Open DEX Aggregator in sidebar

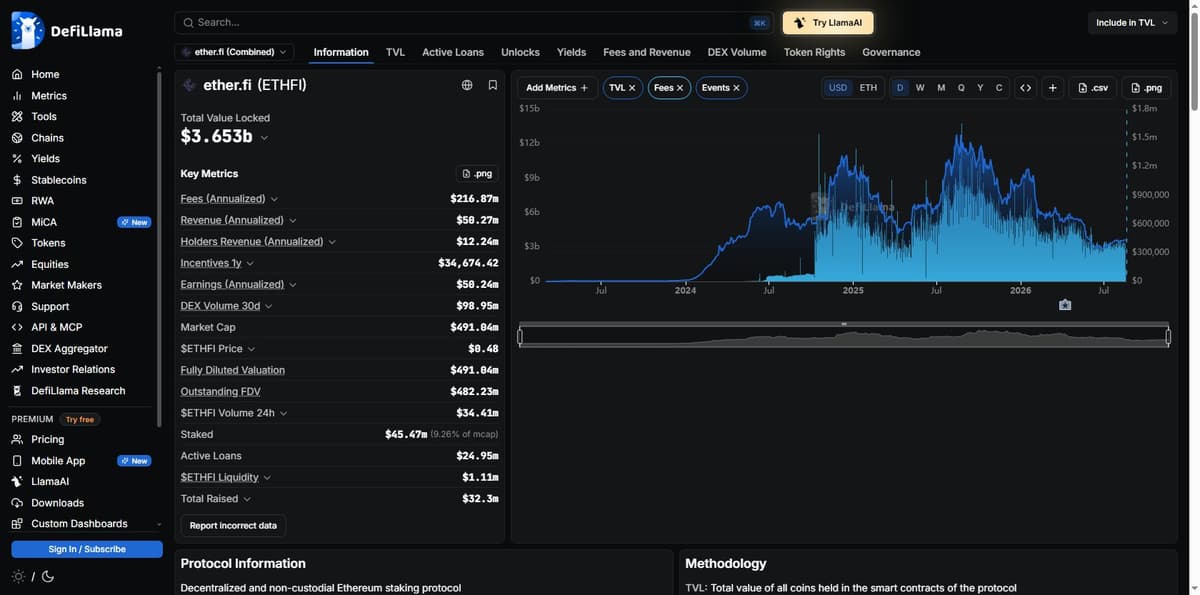(x=69, y=348)
